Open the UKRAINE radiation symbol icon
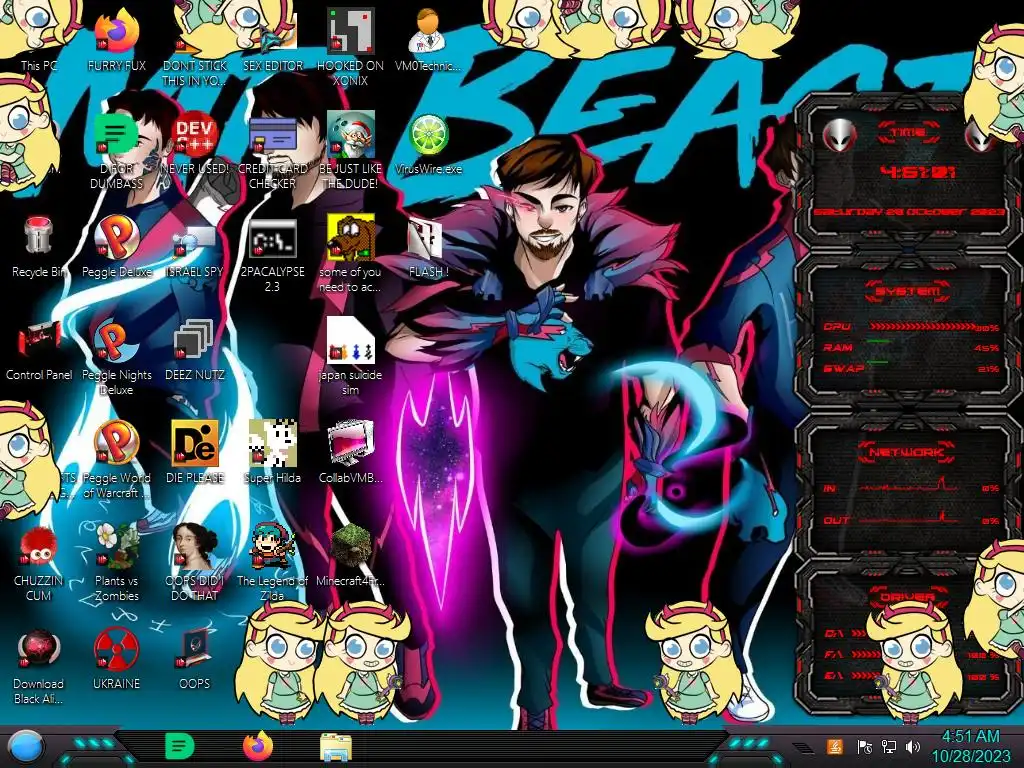1024x768 pixels. [x=116, y=658]
